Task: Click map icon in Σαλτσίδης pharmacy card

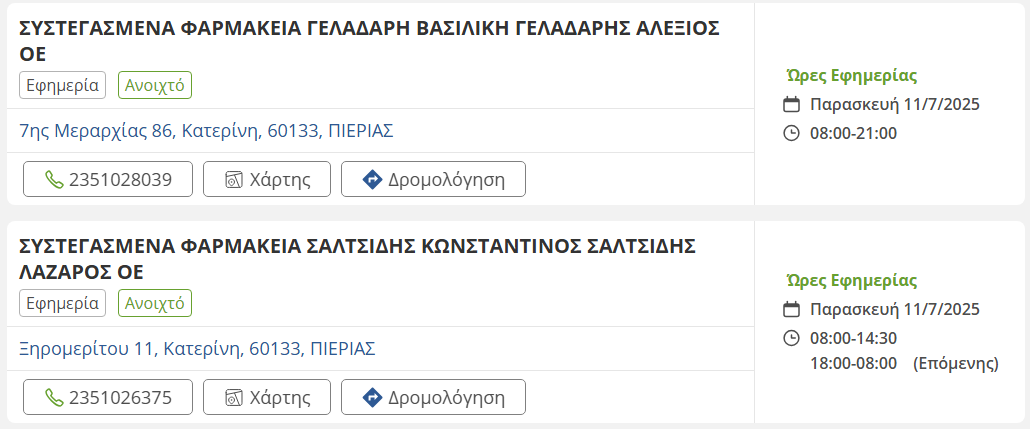Action: [234, 398]
